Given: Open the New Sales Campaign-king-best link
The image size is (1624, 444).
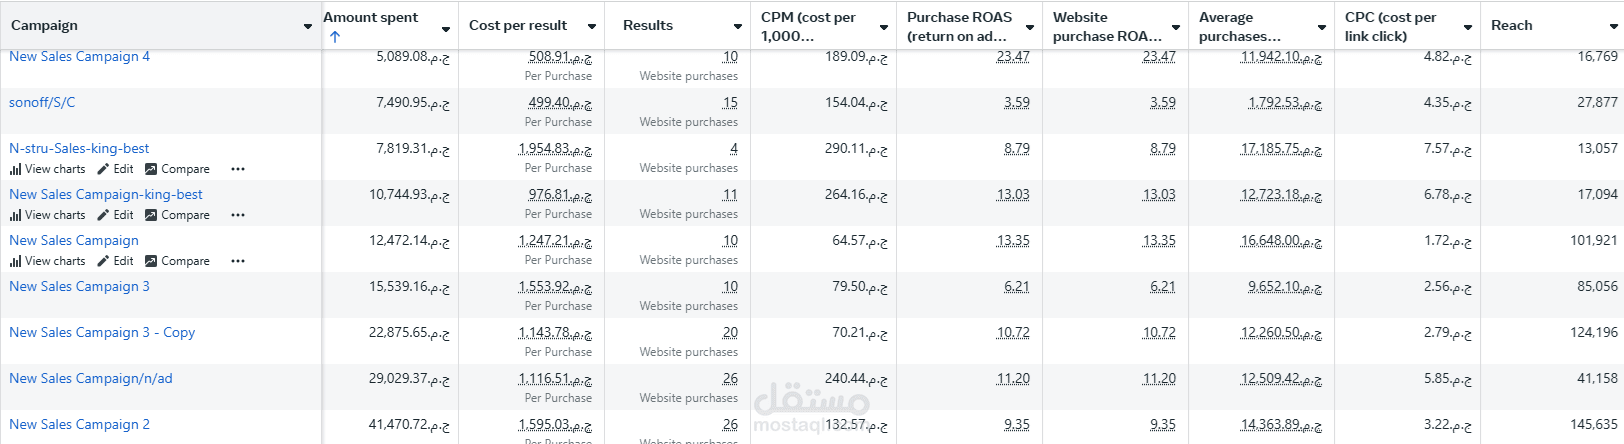Looking at the screenshot, I should click(x=106, y=194).
